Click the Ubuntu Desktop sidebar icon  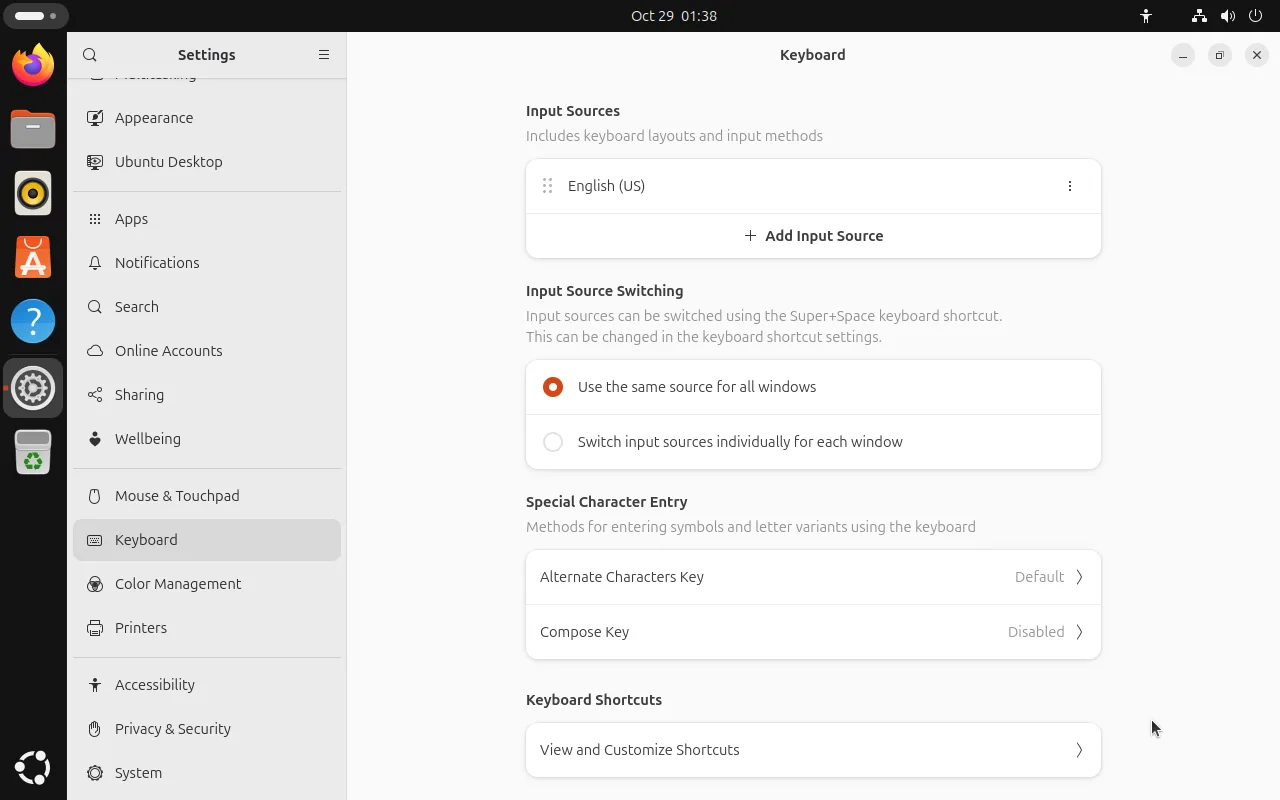95,162
